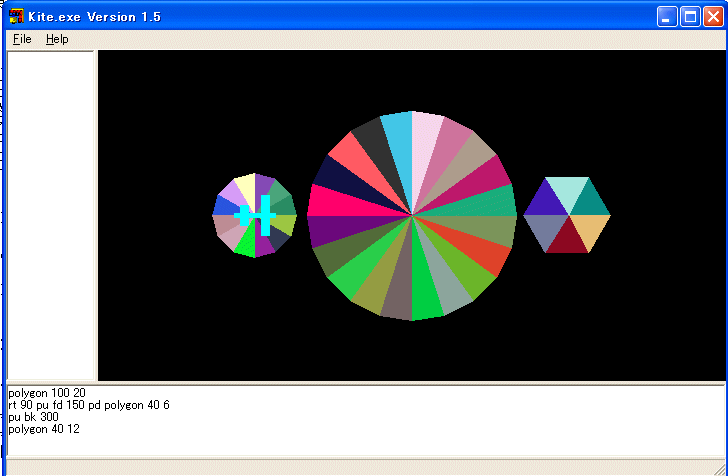Click the 'rt 90 pu fd 150 pd polygon 40 6' line
This screenshot has width=728, height=476.
[89, 405]
